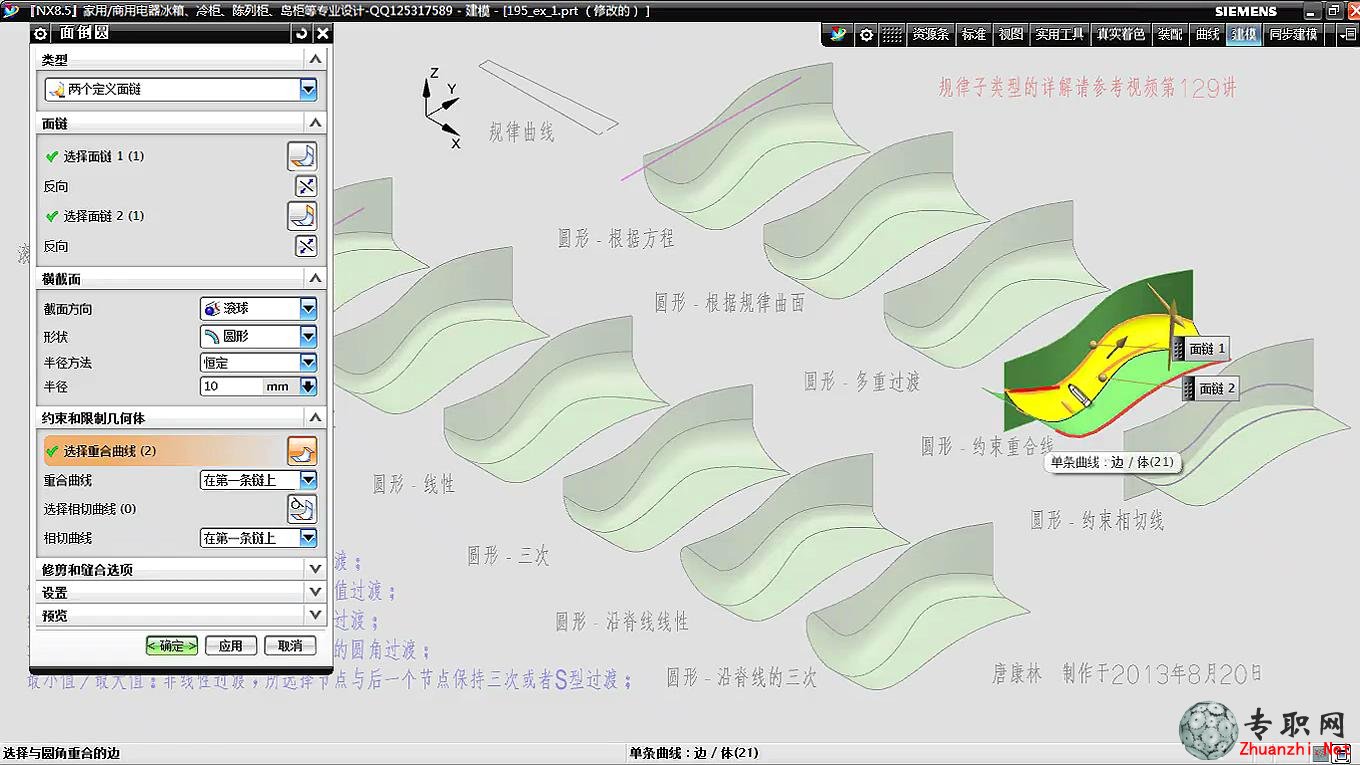This screenshot has height=765, width=1360.
Task: Click the 圆形 - 沿脊线线性 annotation
Action: pos(622,622)
